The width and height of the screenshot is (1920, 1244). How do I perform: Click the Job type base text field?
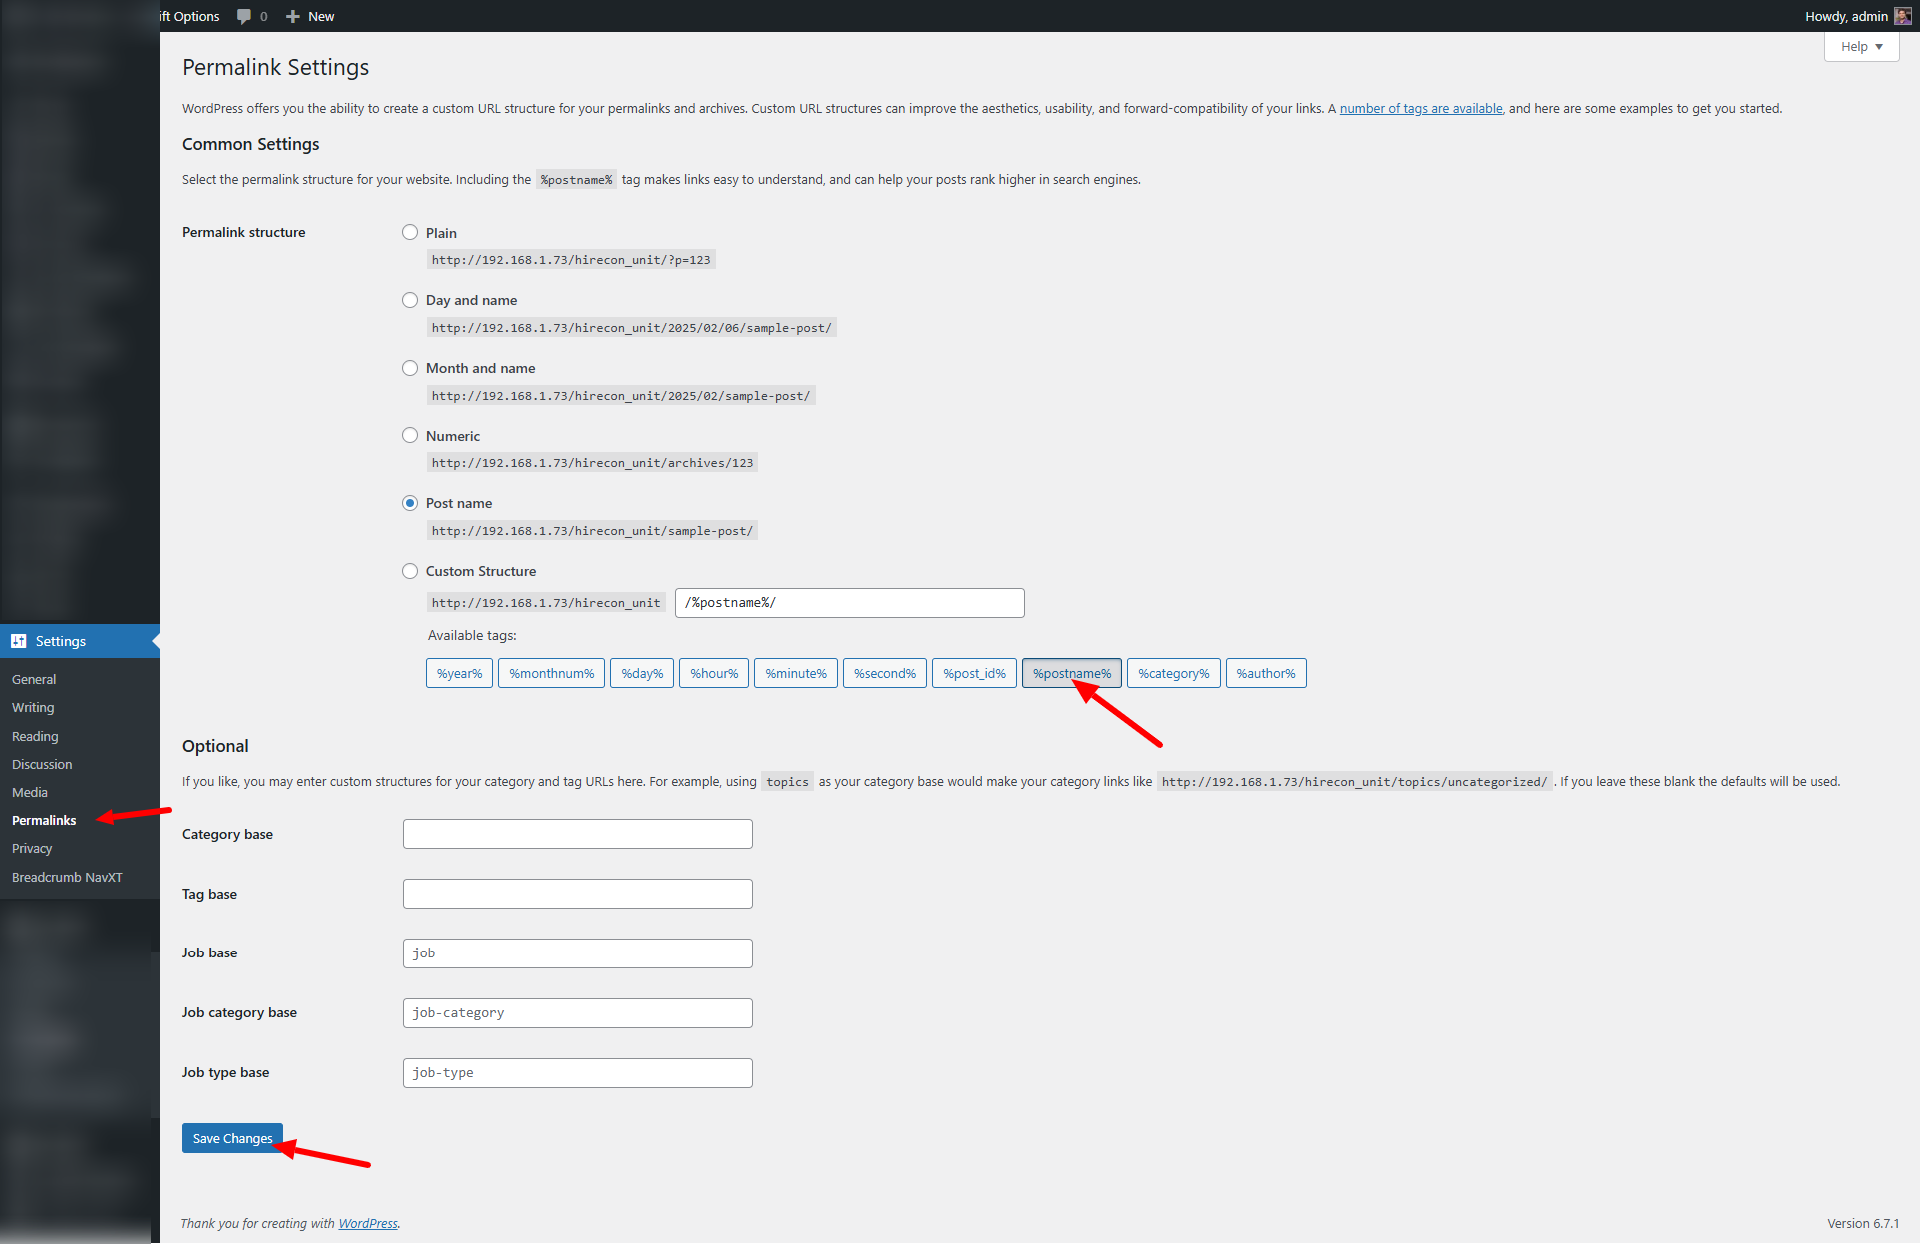click(577, 1072)
